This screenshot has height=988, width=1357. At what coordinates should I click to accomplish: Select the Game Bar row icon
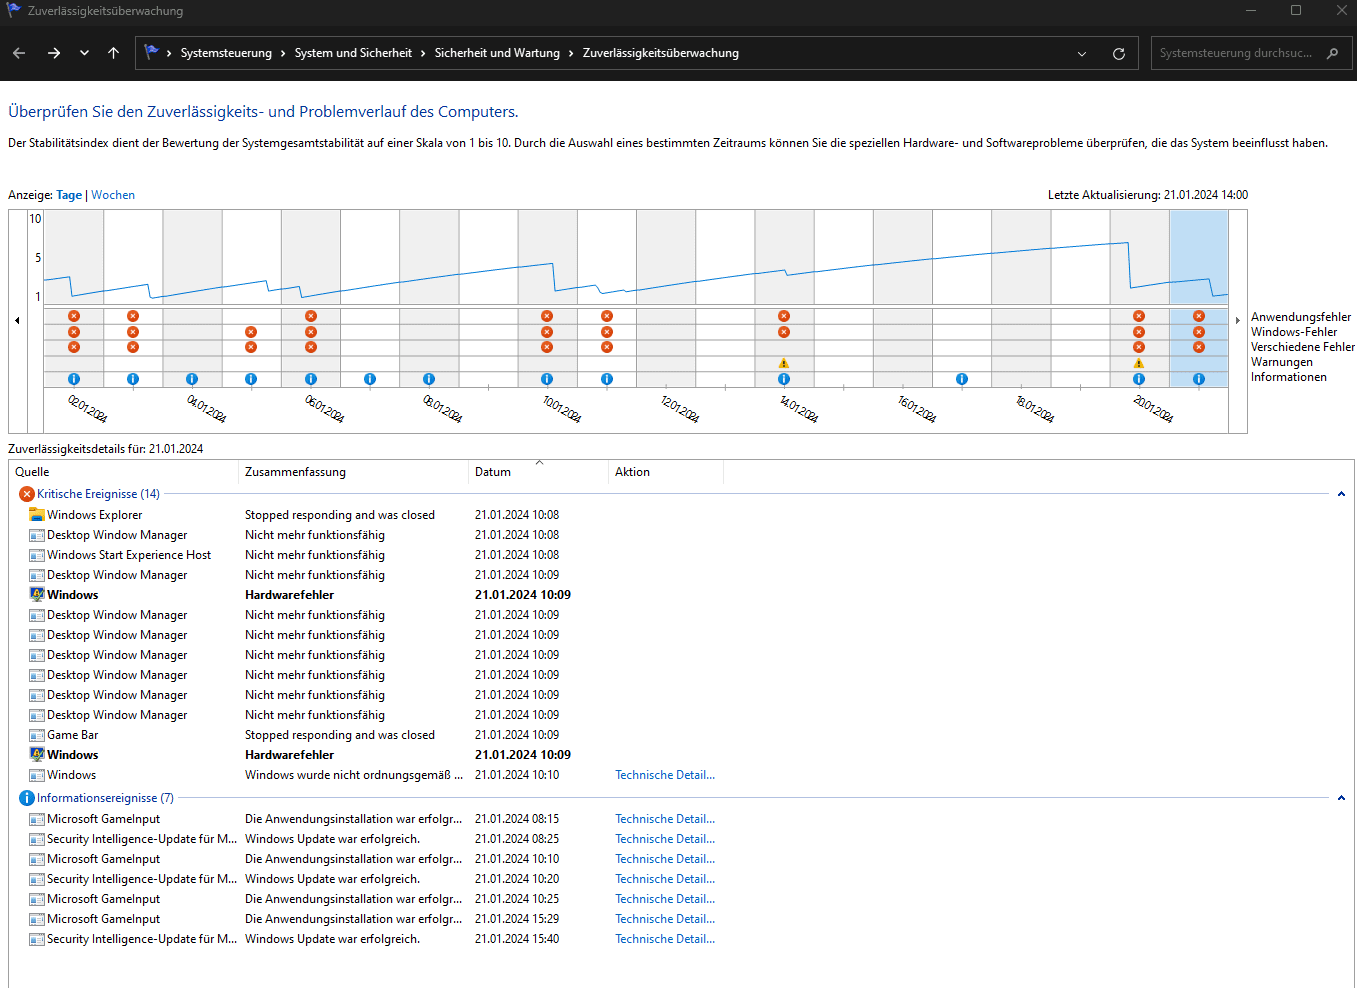click(37, 735)
